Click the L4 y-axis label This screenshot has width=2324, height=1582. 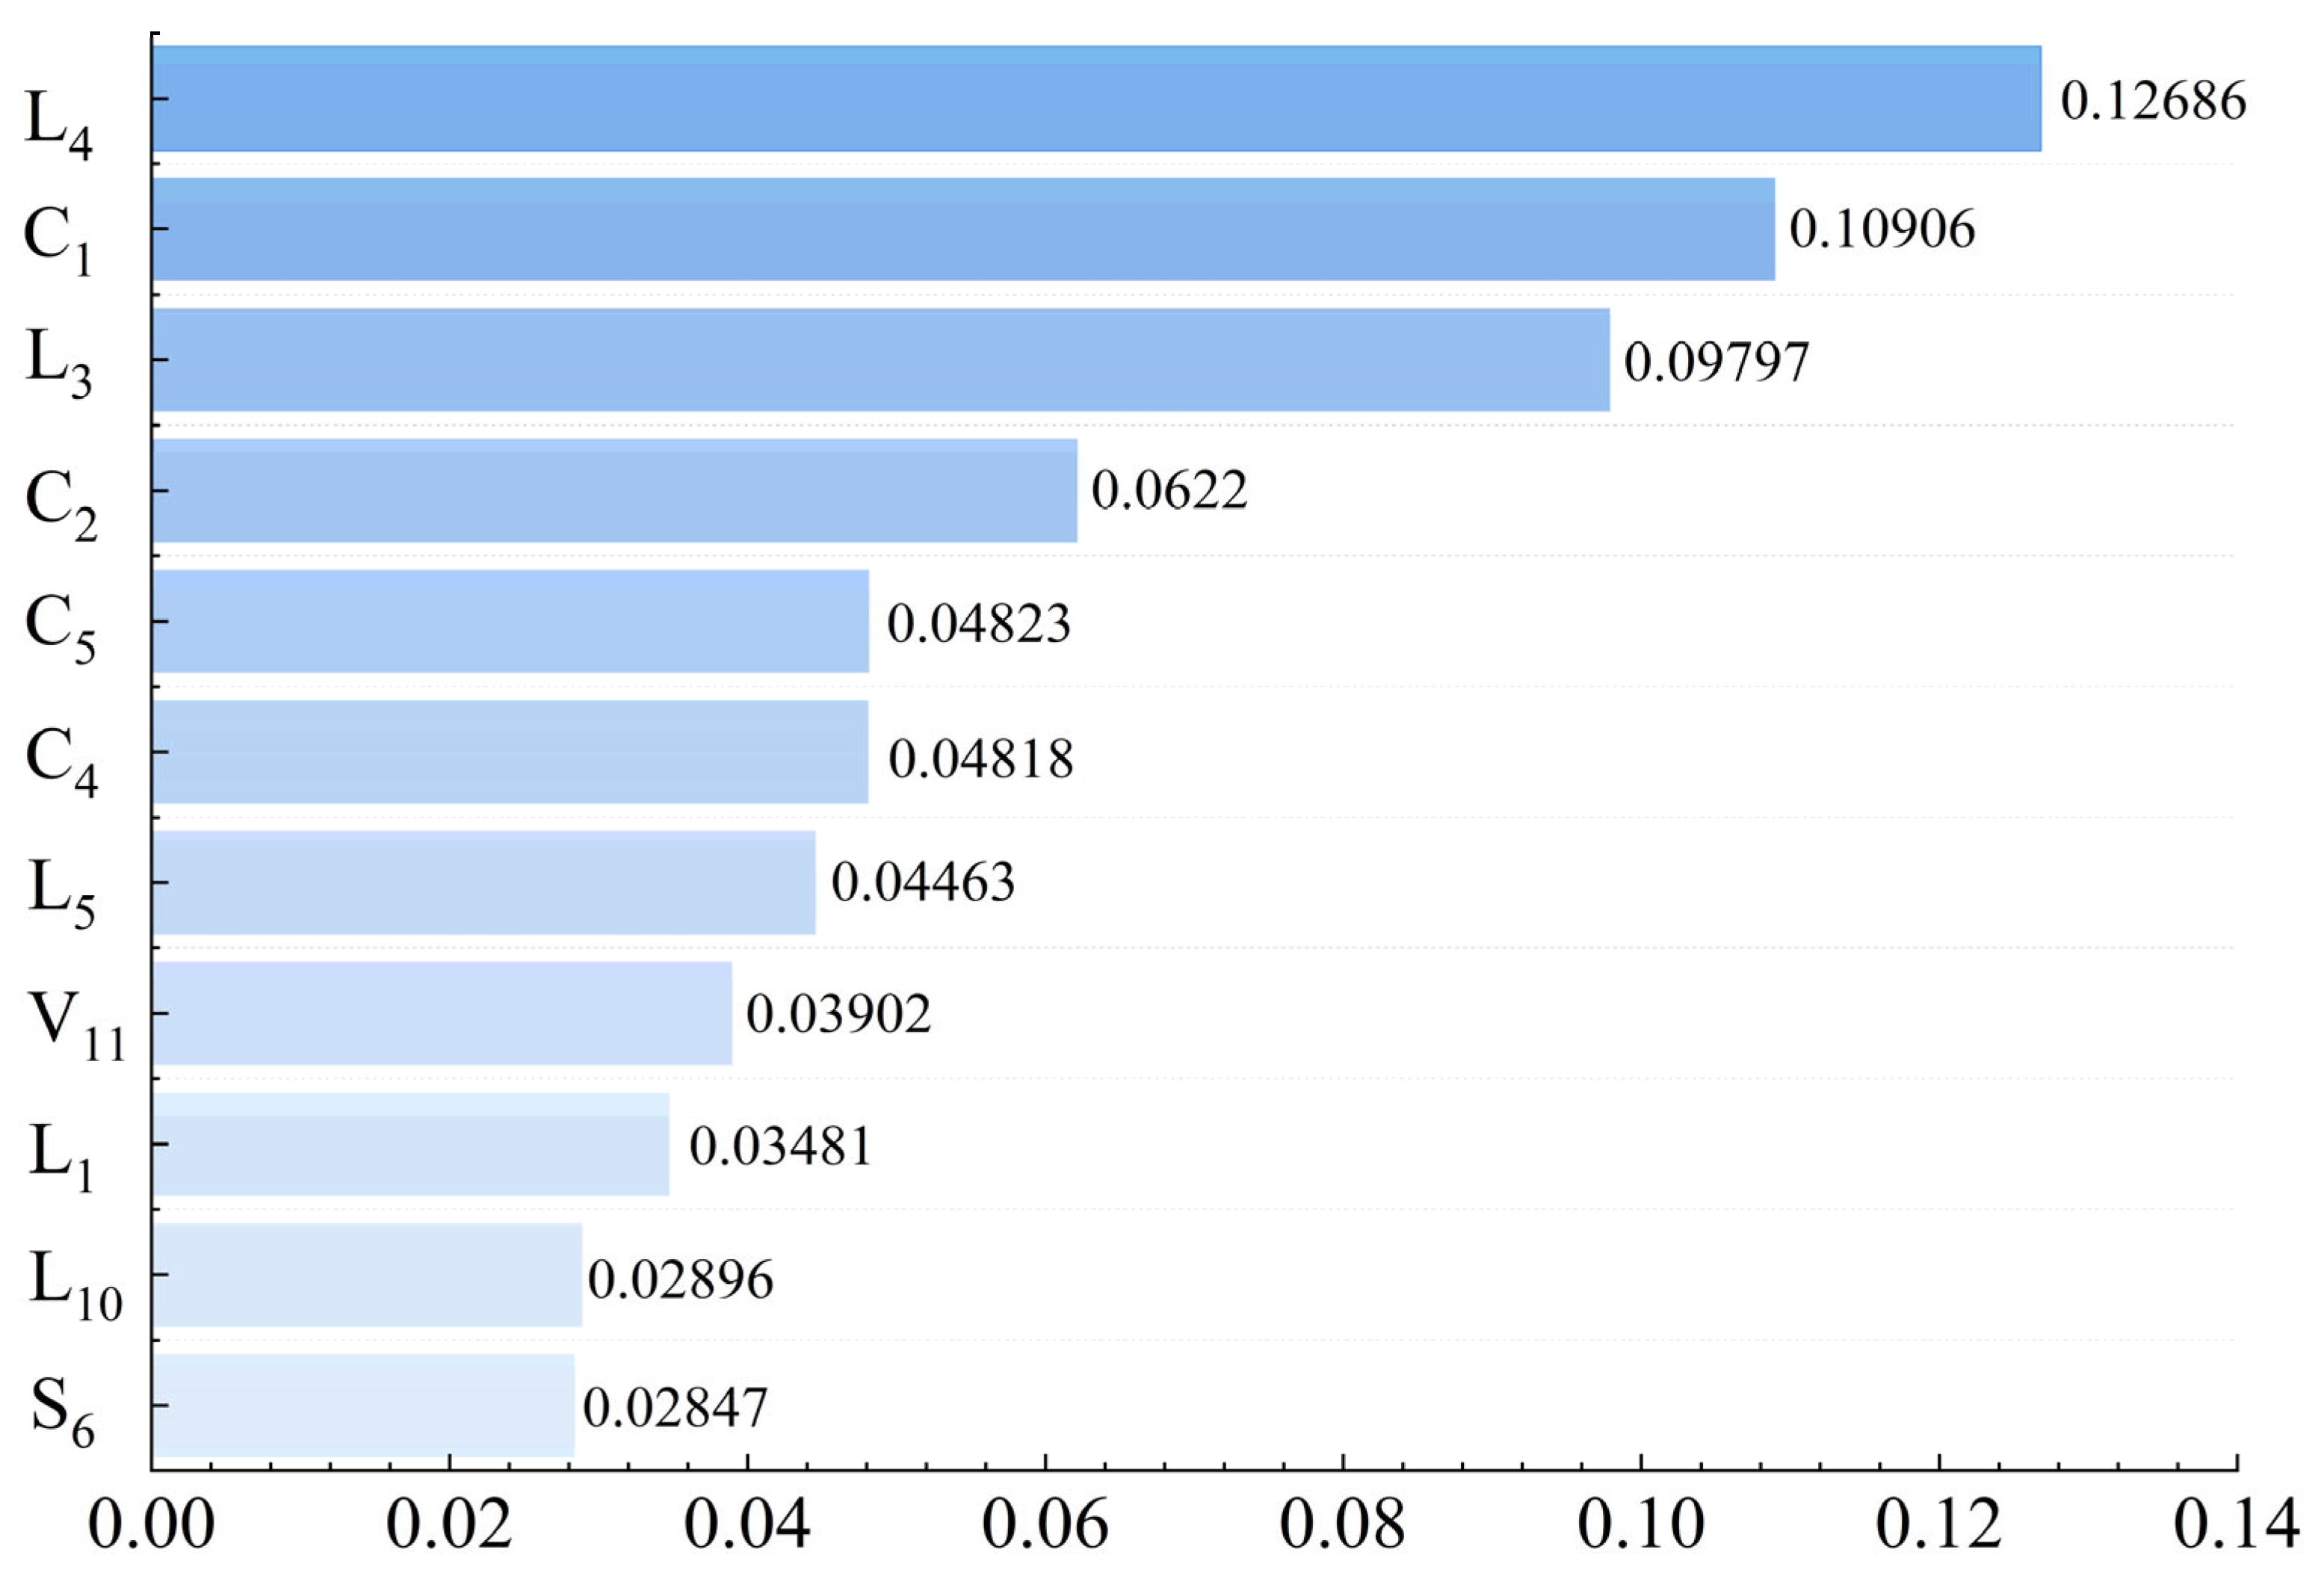point(58,125)
